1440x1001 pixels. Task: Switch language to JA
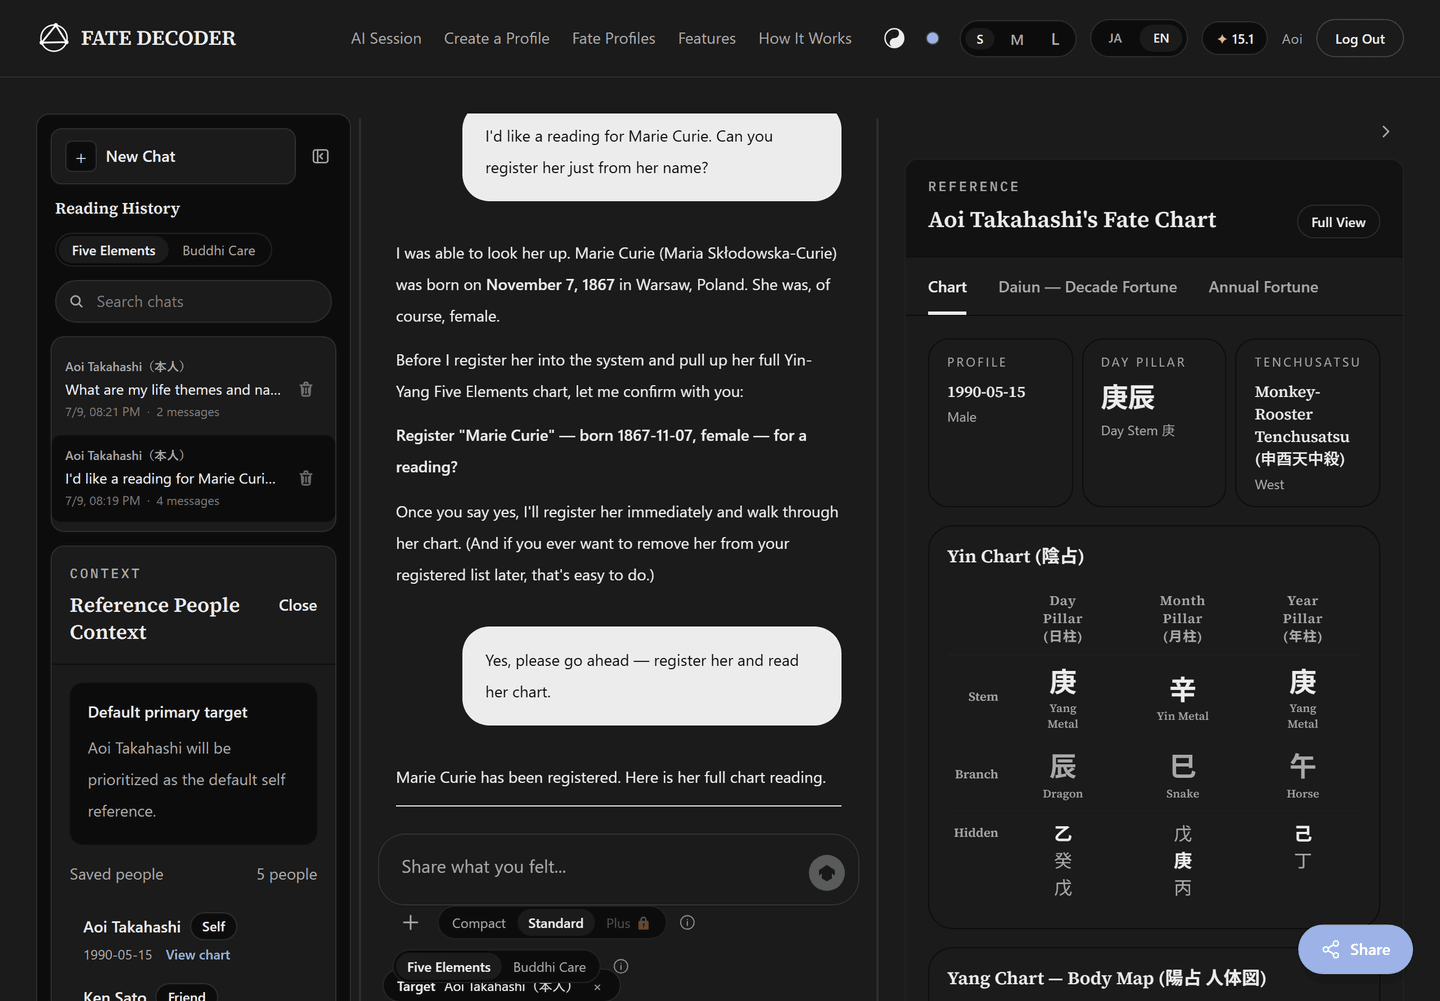1115,38
